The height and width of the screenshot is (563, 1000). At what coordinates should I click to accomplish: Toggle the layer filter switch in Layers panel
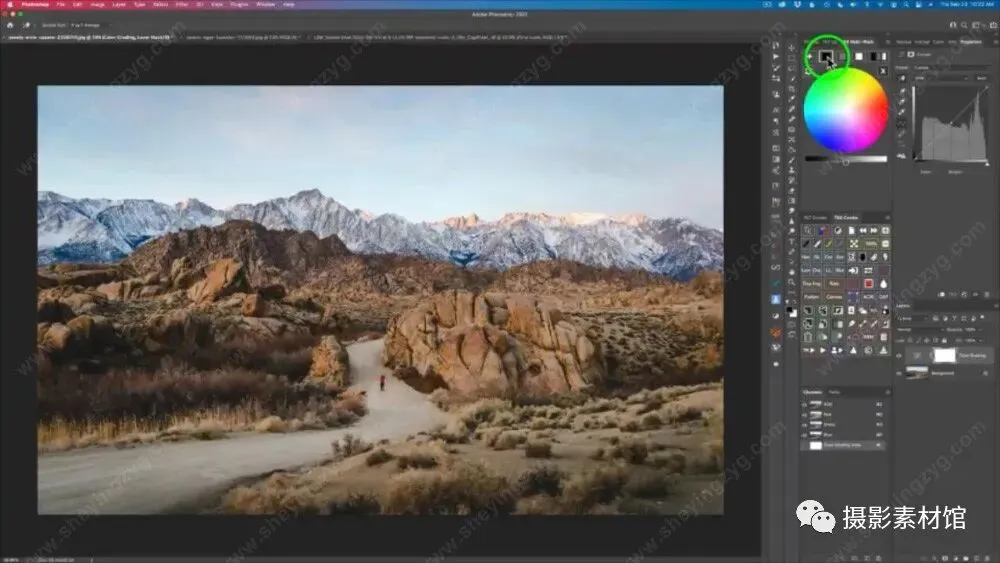[982, 317]
